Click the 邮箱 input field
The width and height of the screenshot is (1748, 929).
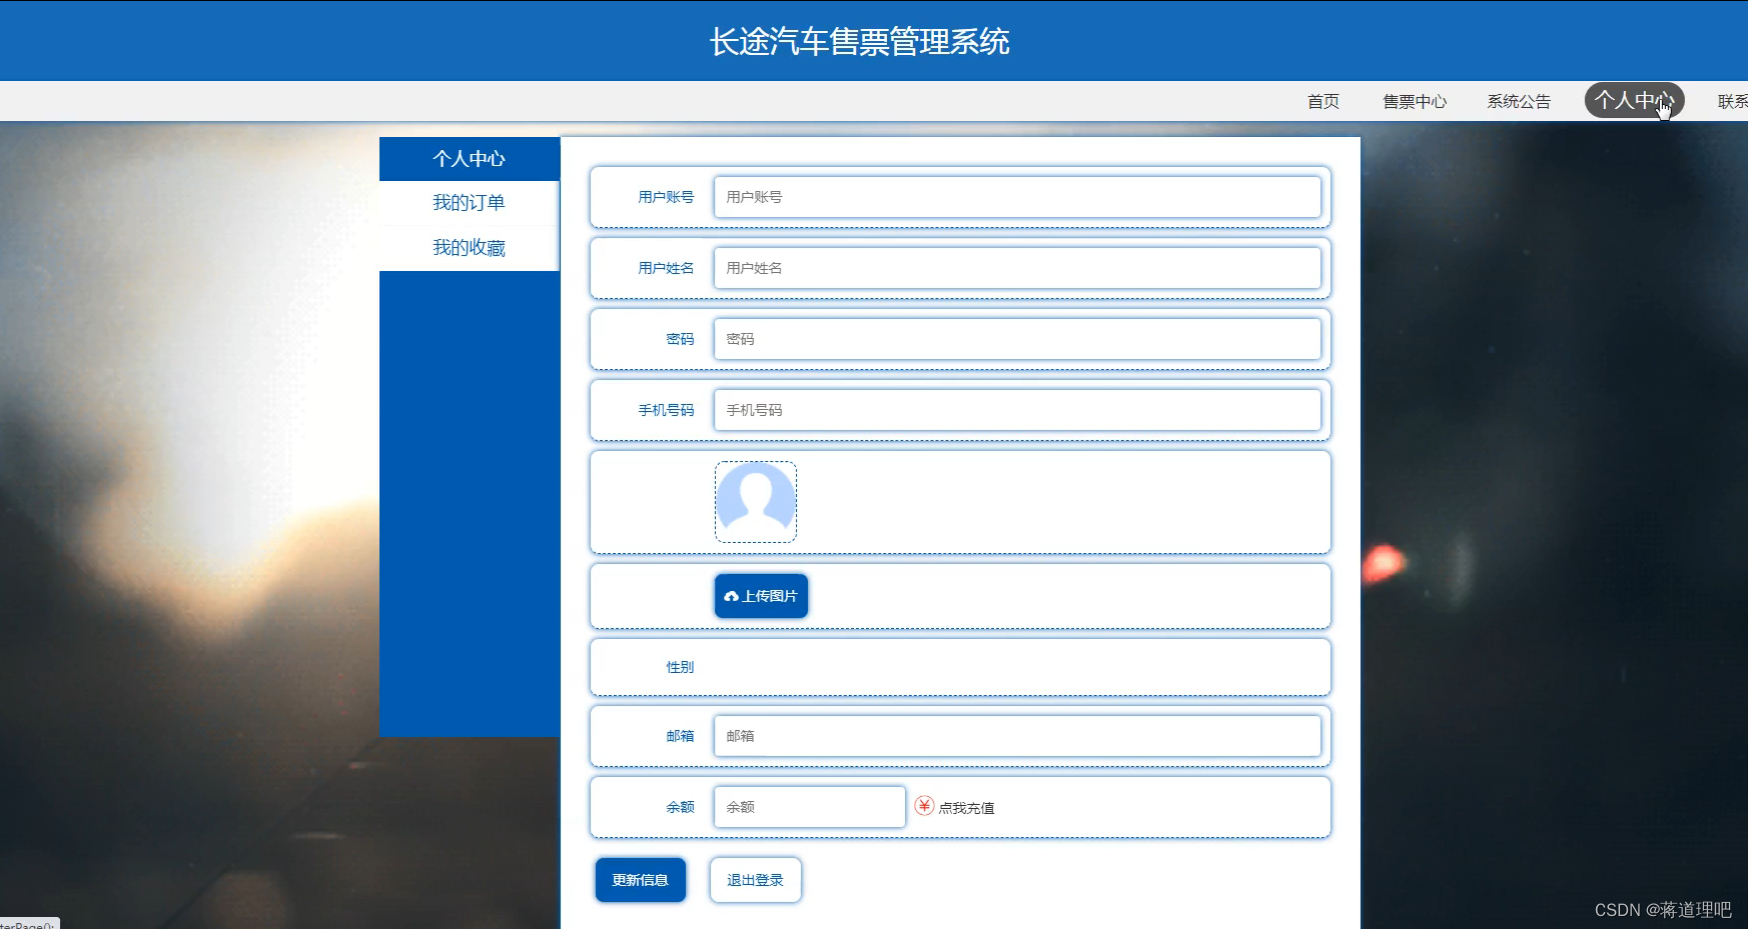(1018, 736)
